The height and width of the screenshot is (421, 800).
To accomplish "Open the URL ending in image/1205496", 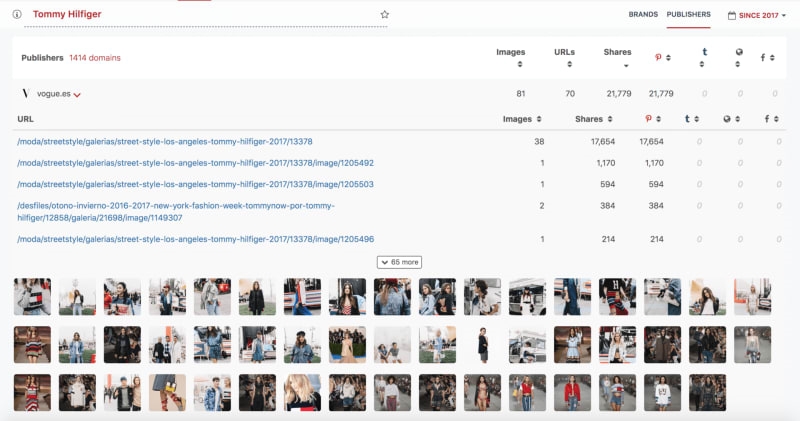I will [x=195, y=239].
